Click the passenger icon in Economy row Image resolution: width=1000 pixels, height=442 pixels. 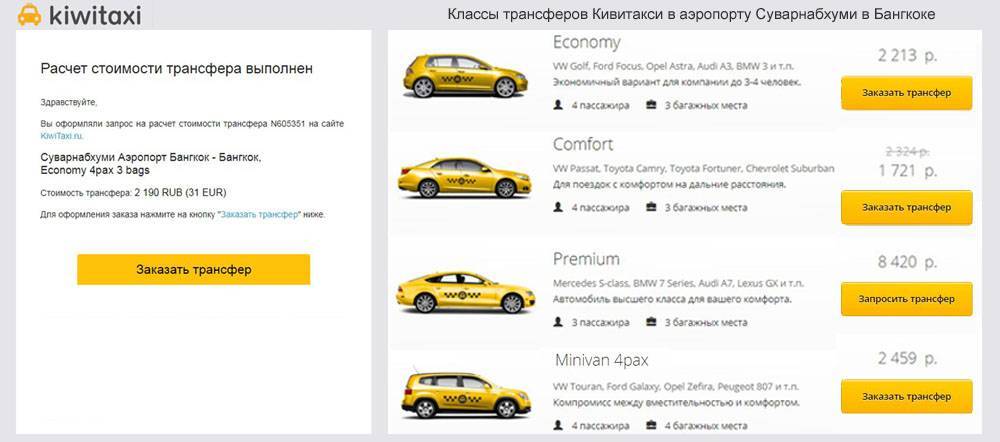(x=558, y=103)
